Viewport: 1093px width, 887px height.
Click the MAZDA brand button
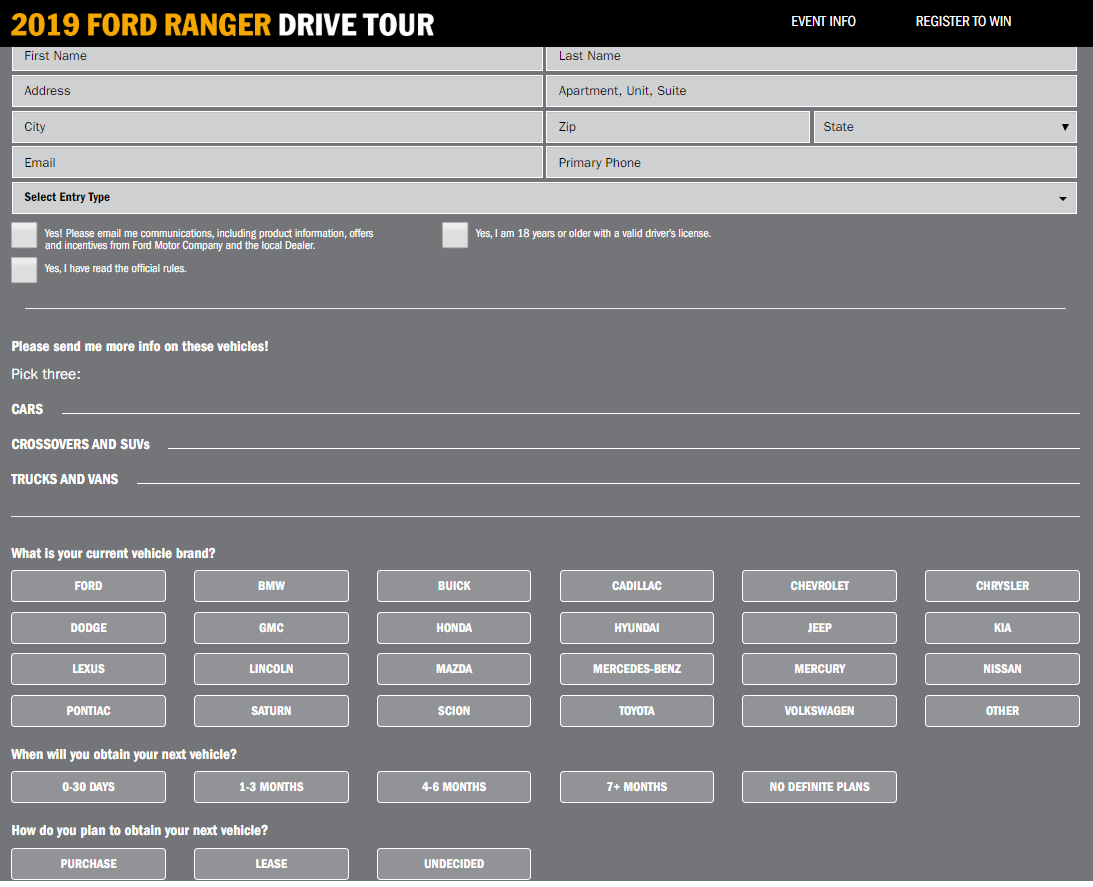tap(454, 669)
